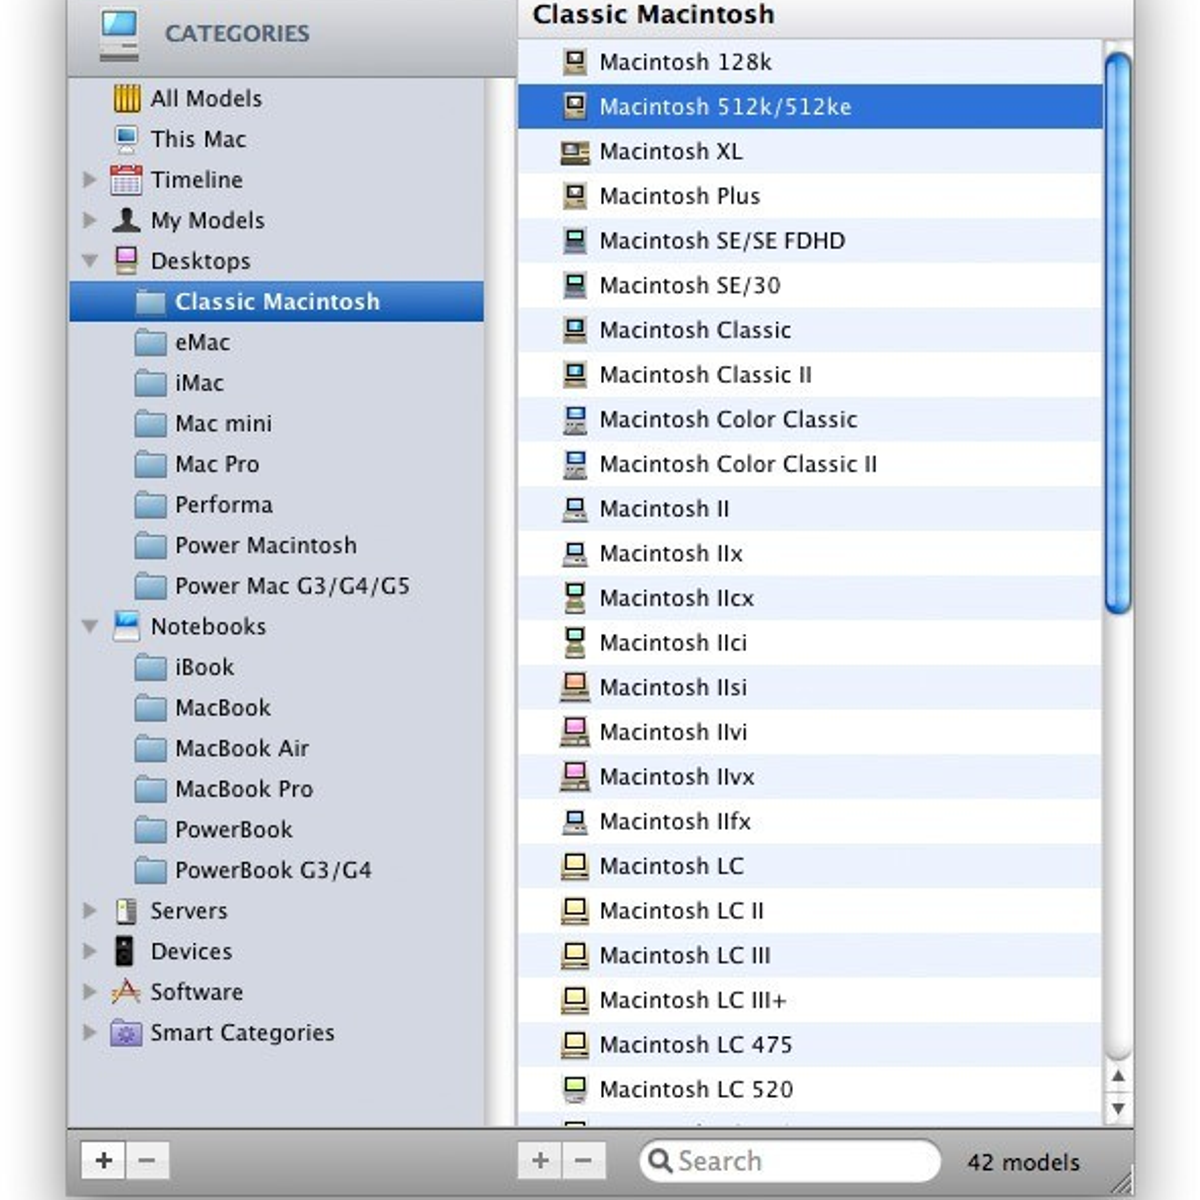1200x1200 pixels.
Task: Expand the Servers category
Action: (90, 911)
